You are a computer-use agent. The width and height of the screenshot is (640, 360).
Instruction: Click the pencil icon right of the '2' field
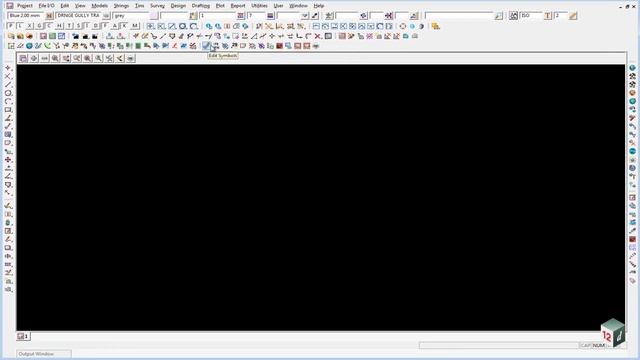(x=573, y=16)
